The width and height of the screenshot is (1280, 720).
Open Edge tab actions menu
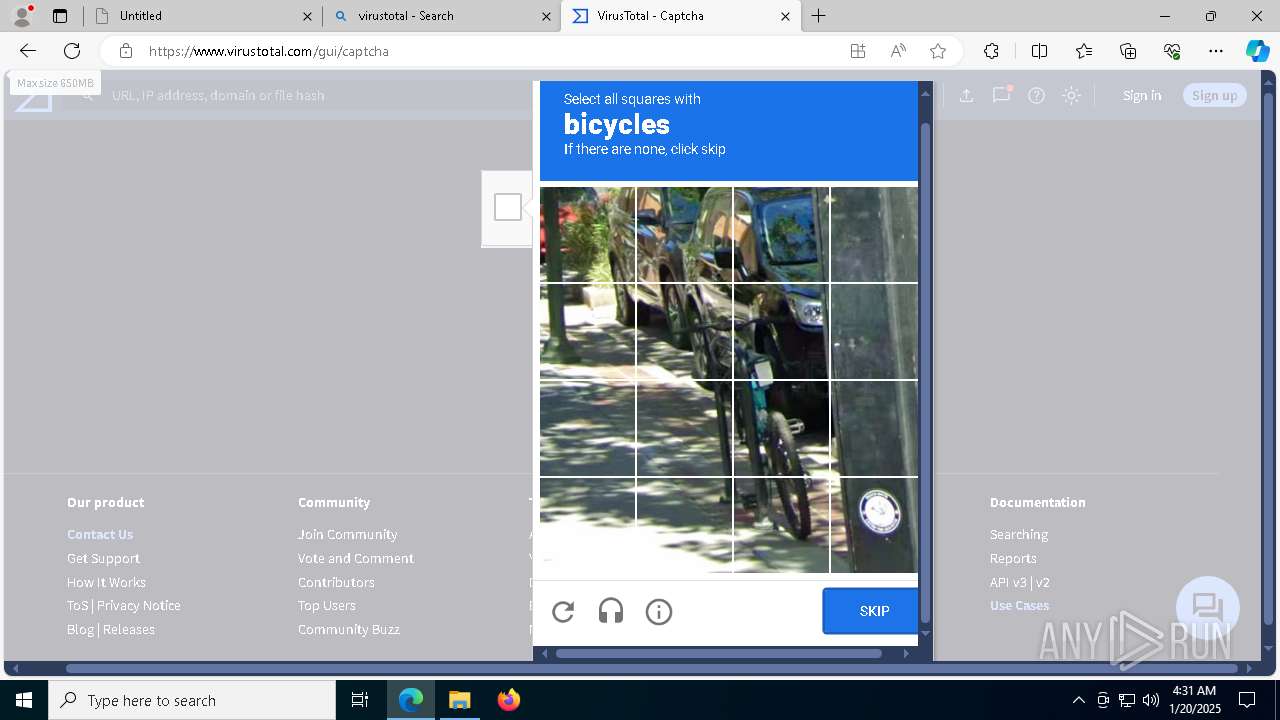(60, 16)
